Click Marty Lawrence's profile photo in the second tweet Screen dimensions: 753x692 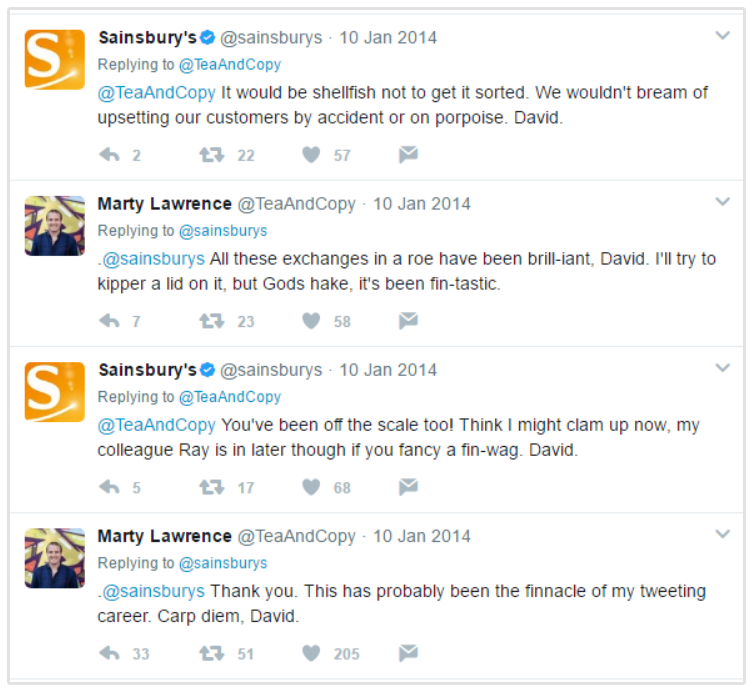(x=54, y=226)
